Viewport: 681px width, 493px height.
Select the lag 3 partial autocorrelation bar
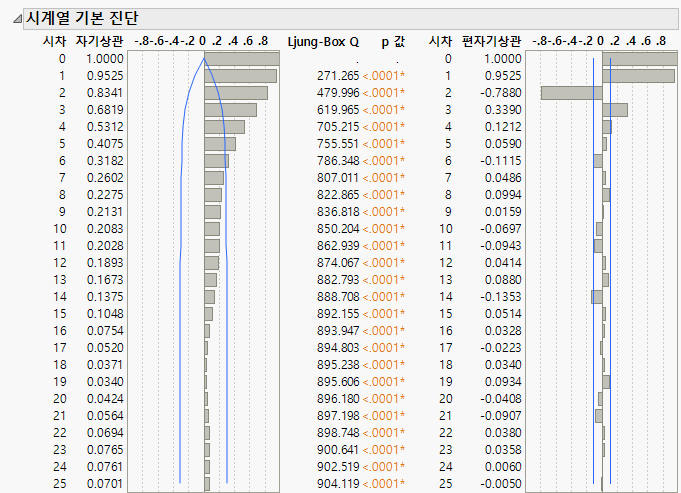(614, 109)
